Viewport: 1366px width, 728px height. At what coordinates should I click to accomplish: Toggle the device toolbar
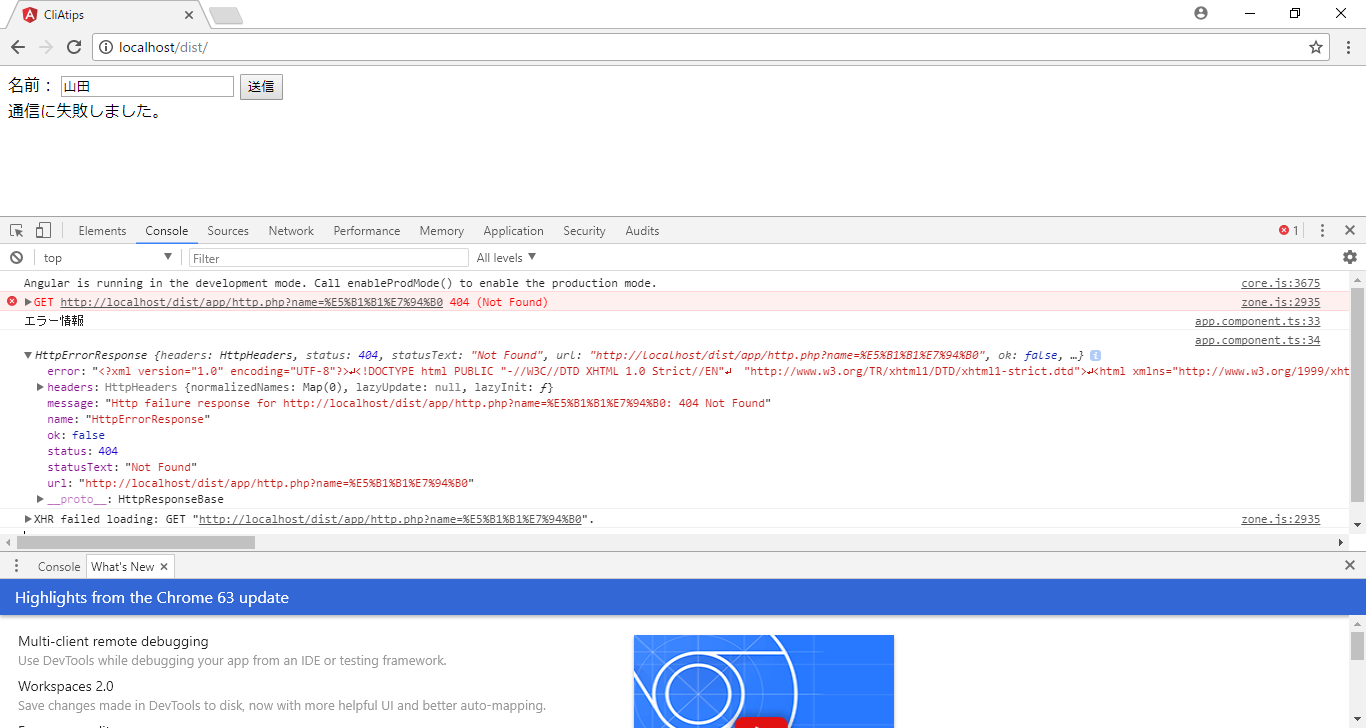point(43,230)
